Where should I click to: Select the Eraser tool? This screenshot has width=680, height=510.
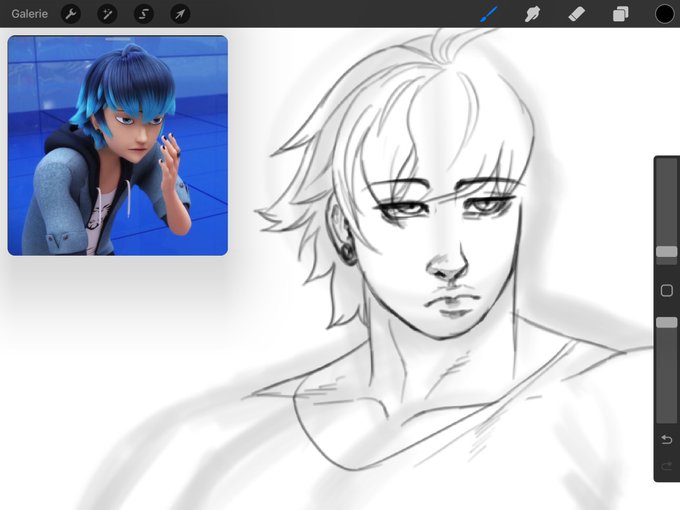(576, 14)
